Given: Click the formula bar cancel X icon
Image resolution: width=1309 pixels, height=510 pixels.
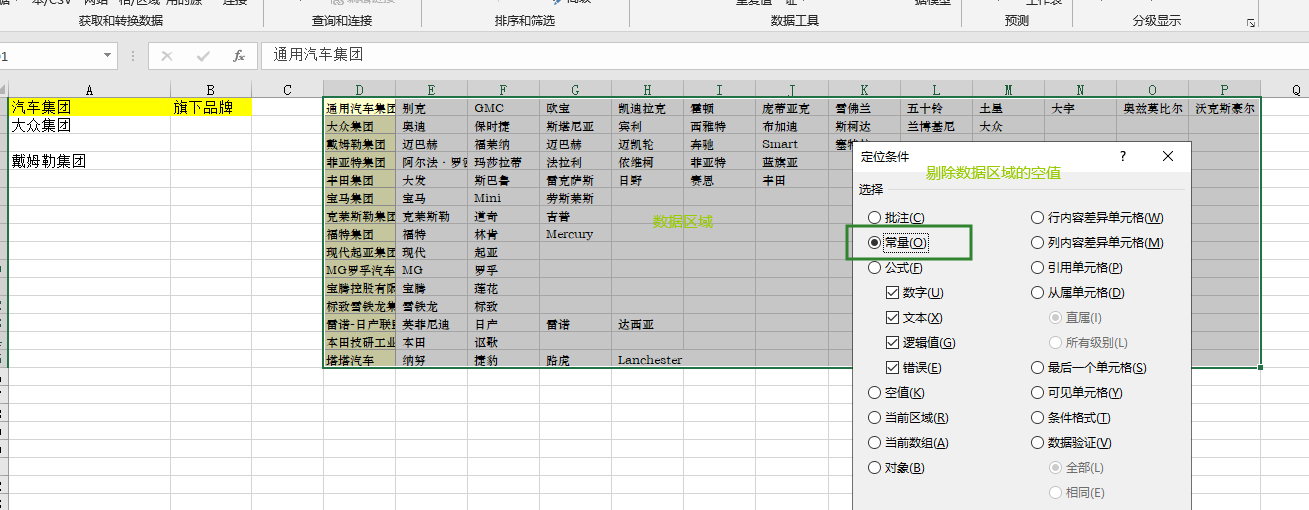Looking at the screenshot, I should [x=167, y=56].
